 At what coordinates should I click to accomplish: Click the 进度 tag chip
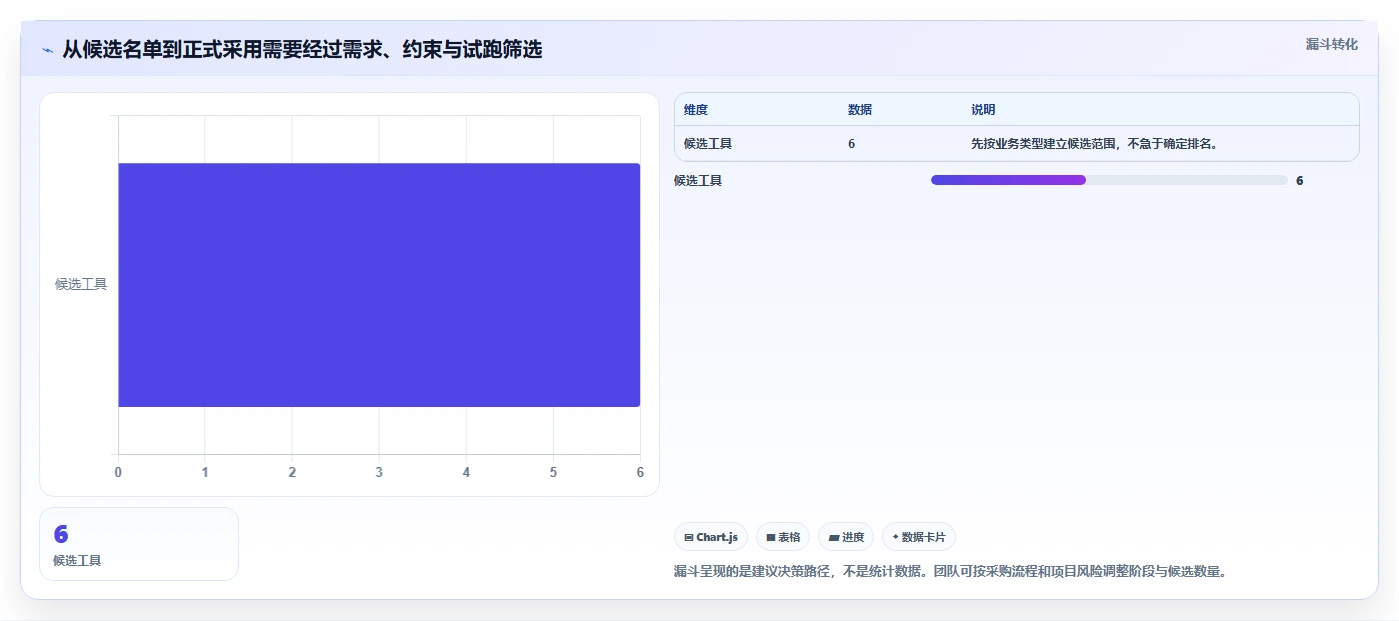point(846,537)
